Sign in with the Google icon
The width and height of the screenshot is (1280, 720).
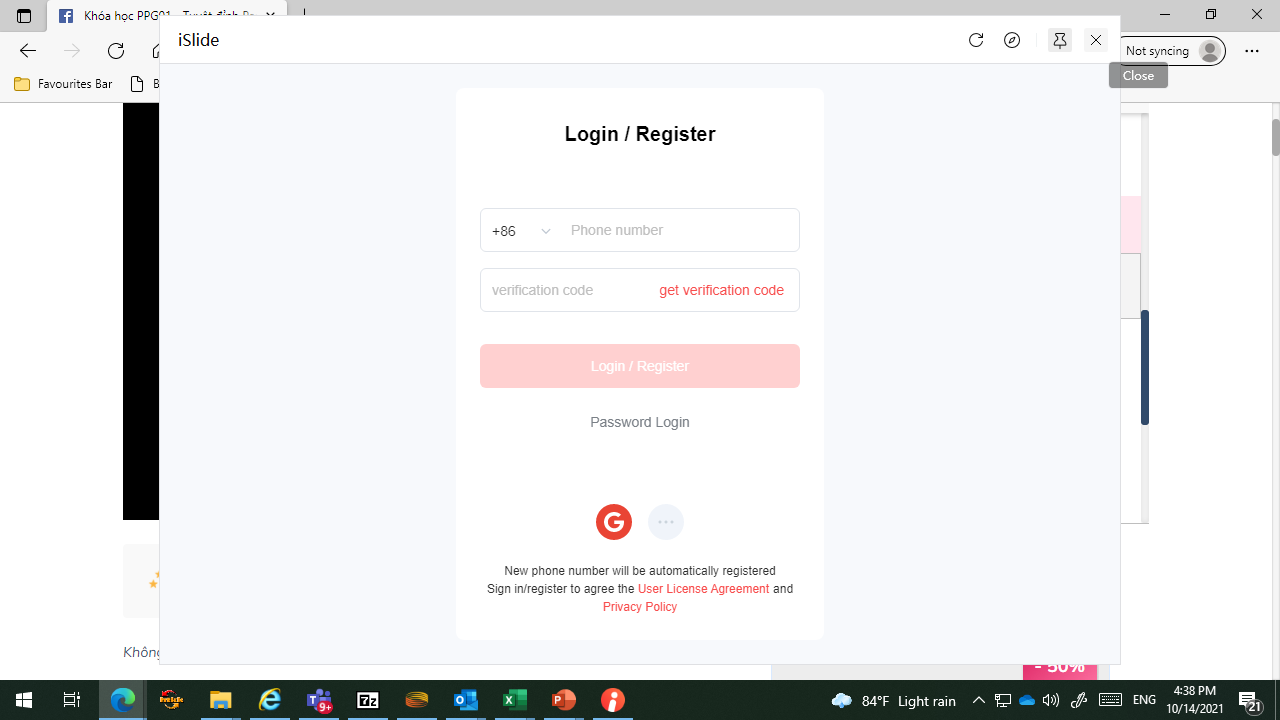tap(614, 522)
